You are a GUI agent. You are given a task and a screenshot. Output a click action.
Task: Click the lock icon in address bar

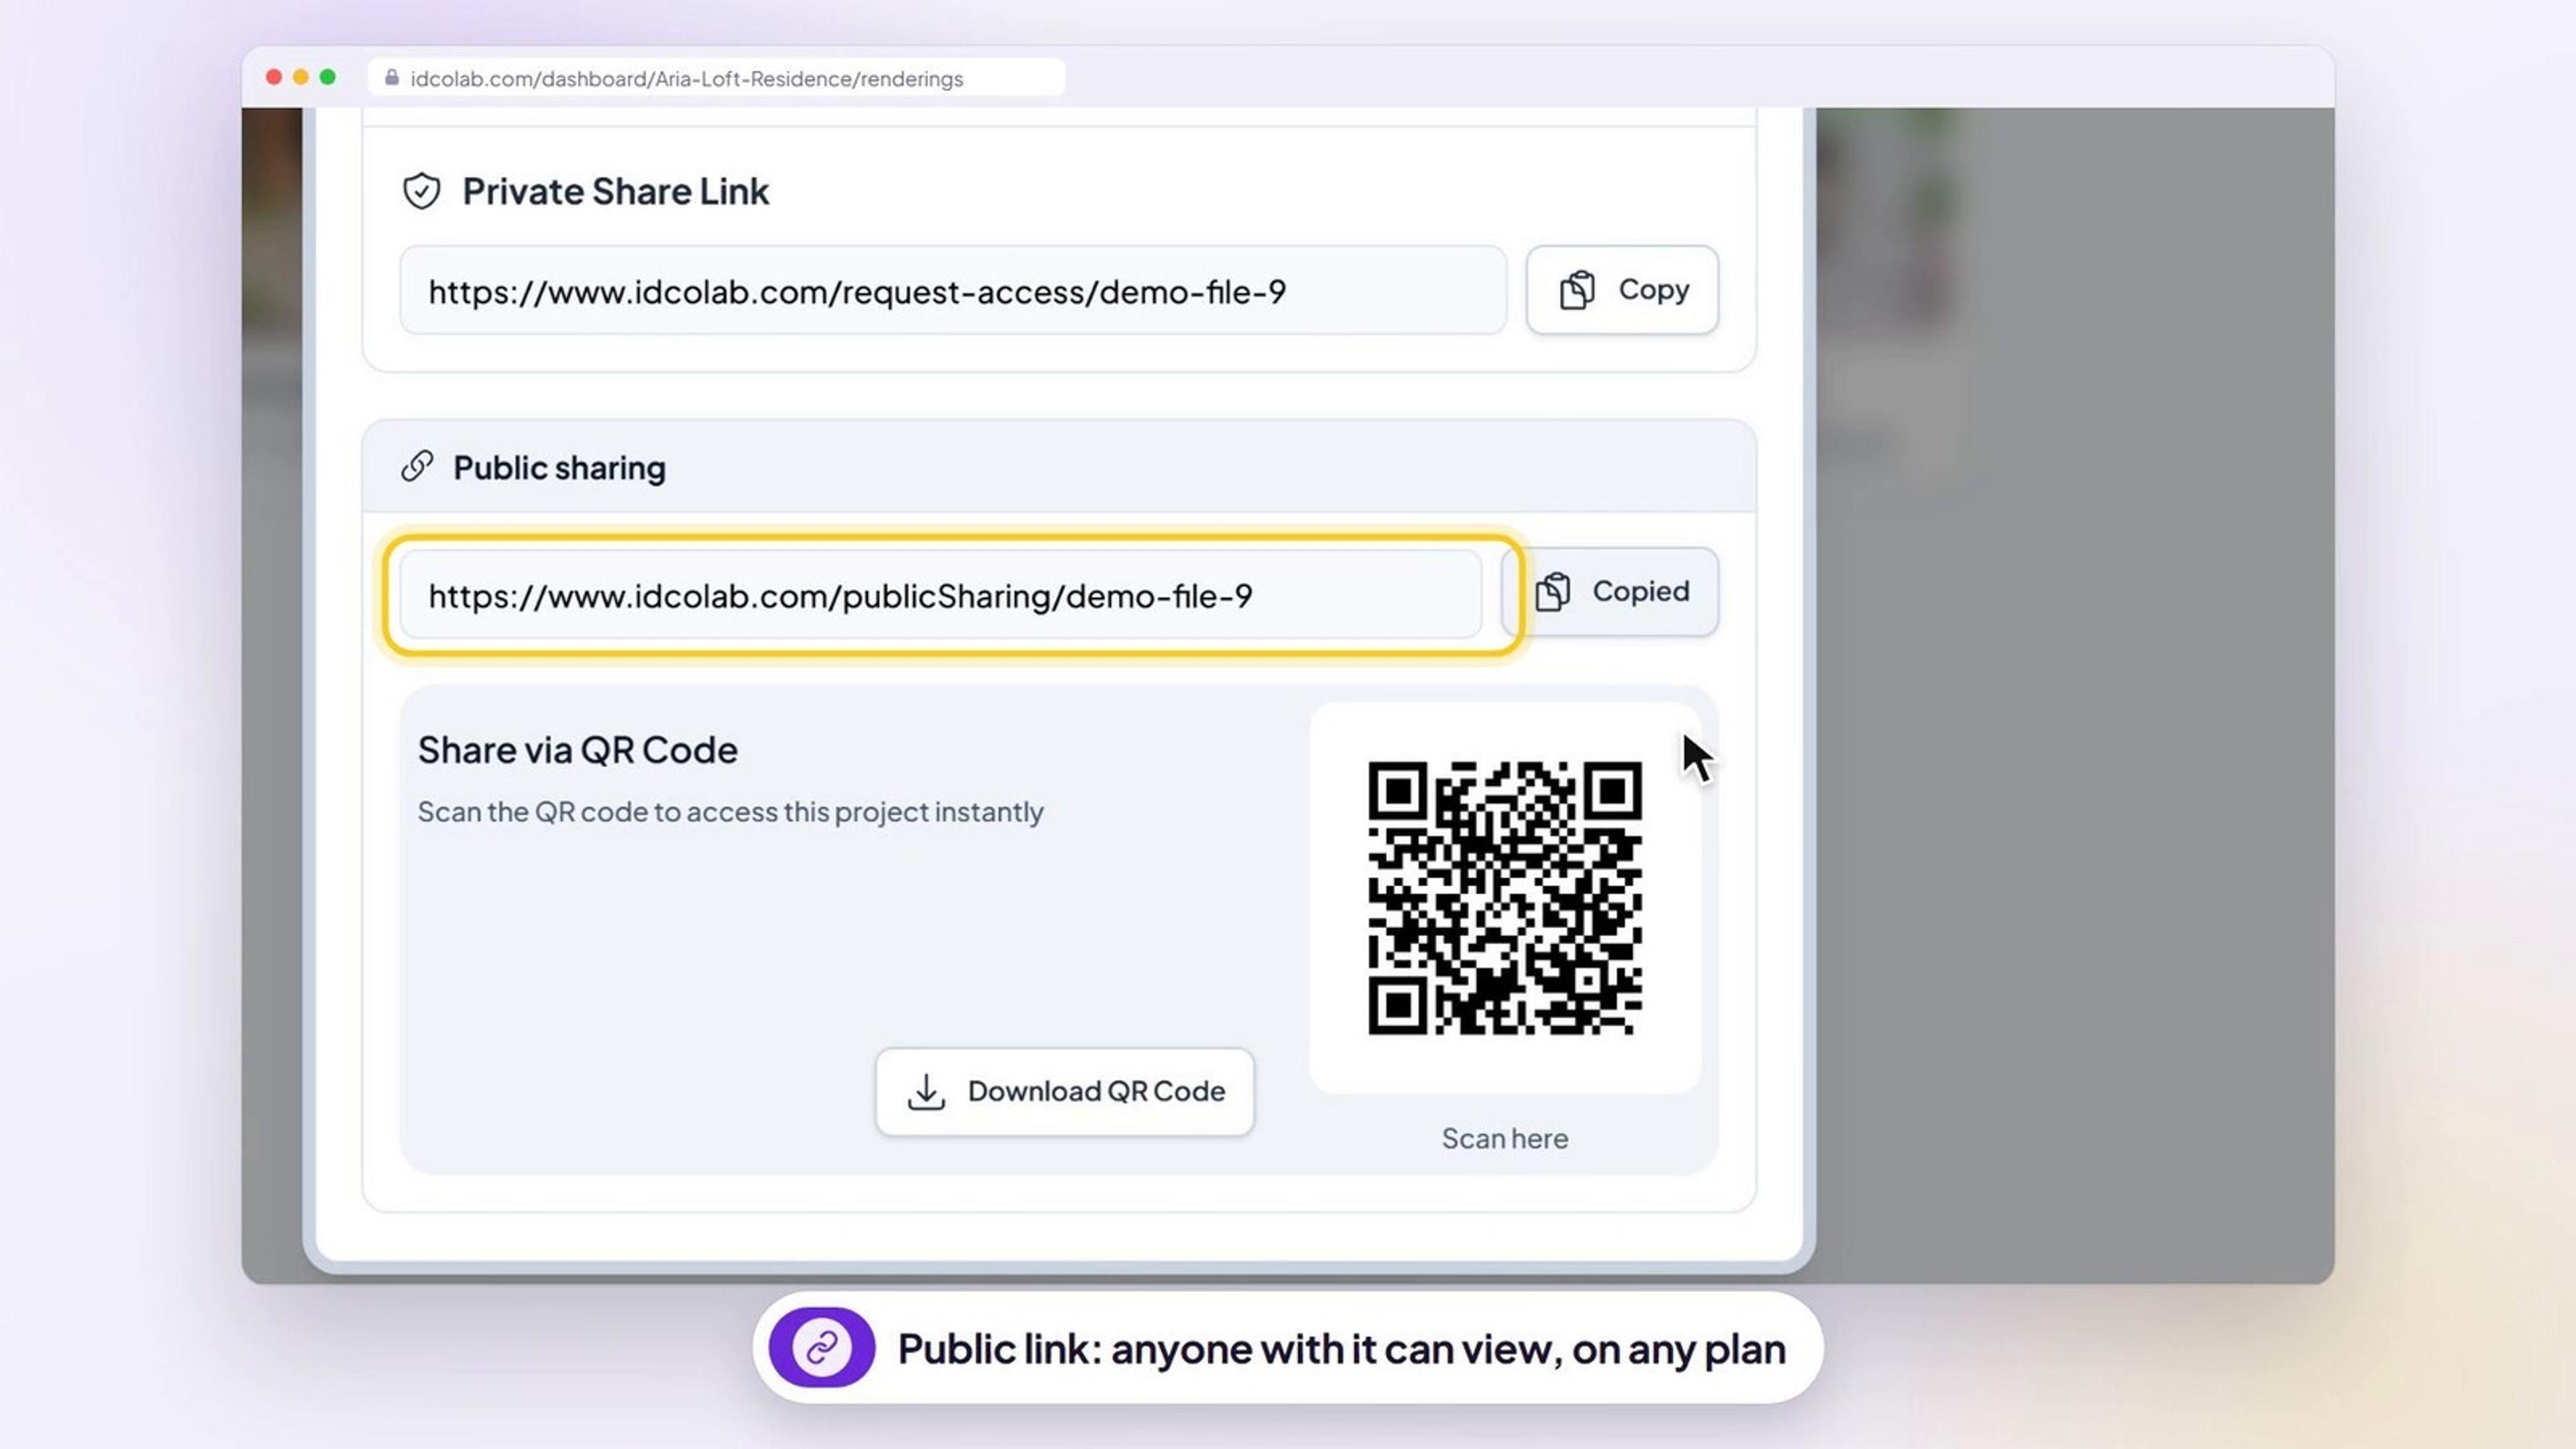[x=392, y=77]
